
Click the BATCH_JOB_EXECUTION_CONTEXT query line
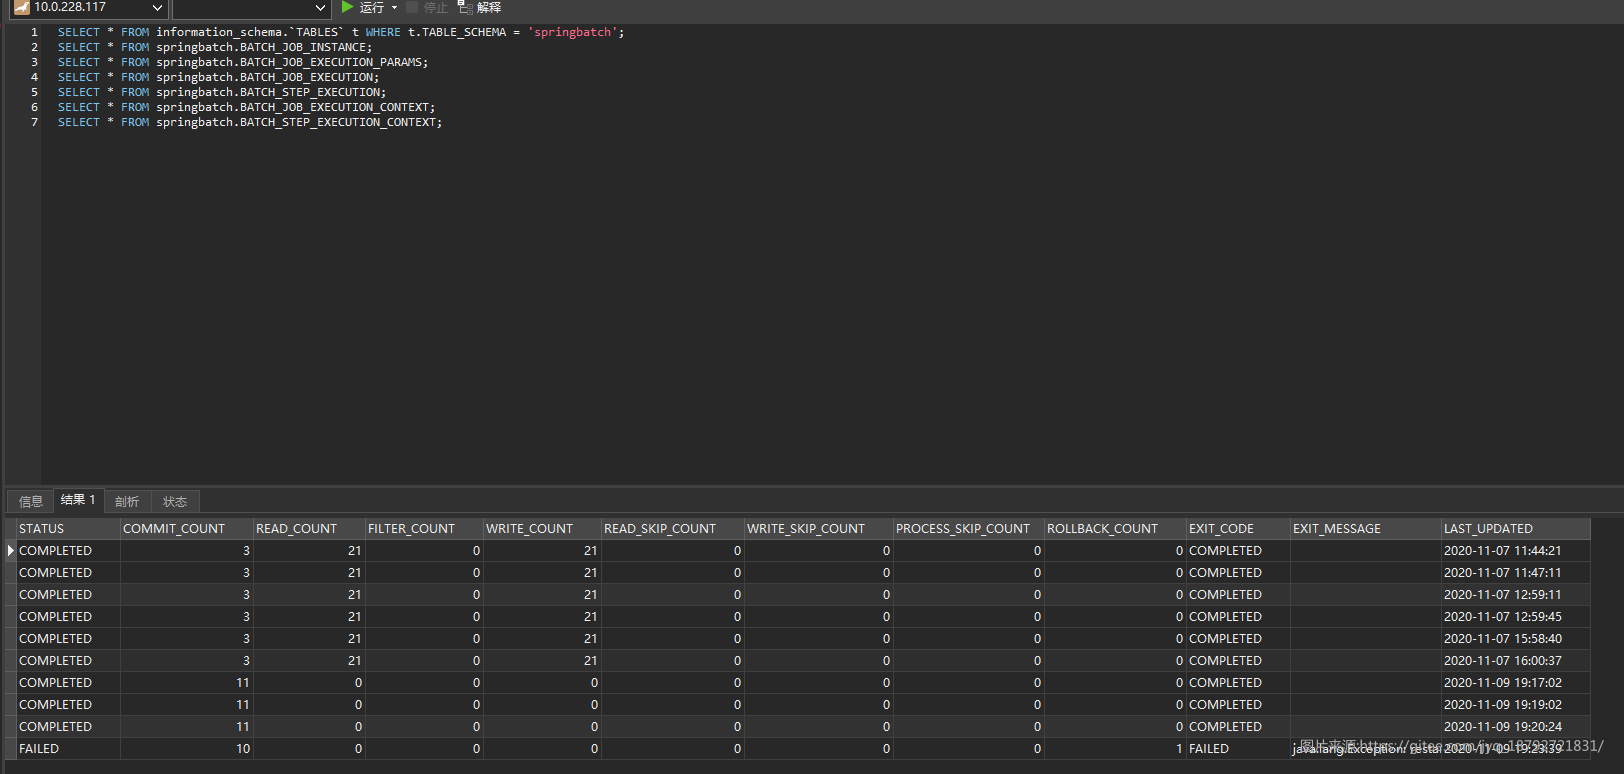point(246,107)
